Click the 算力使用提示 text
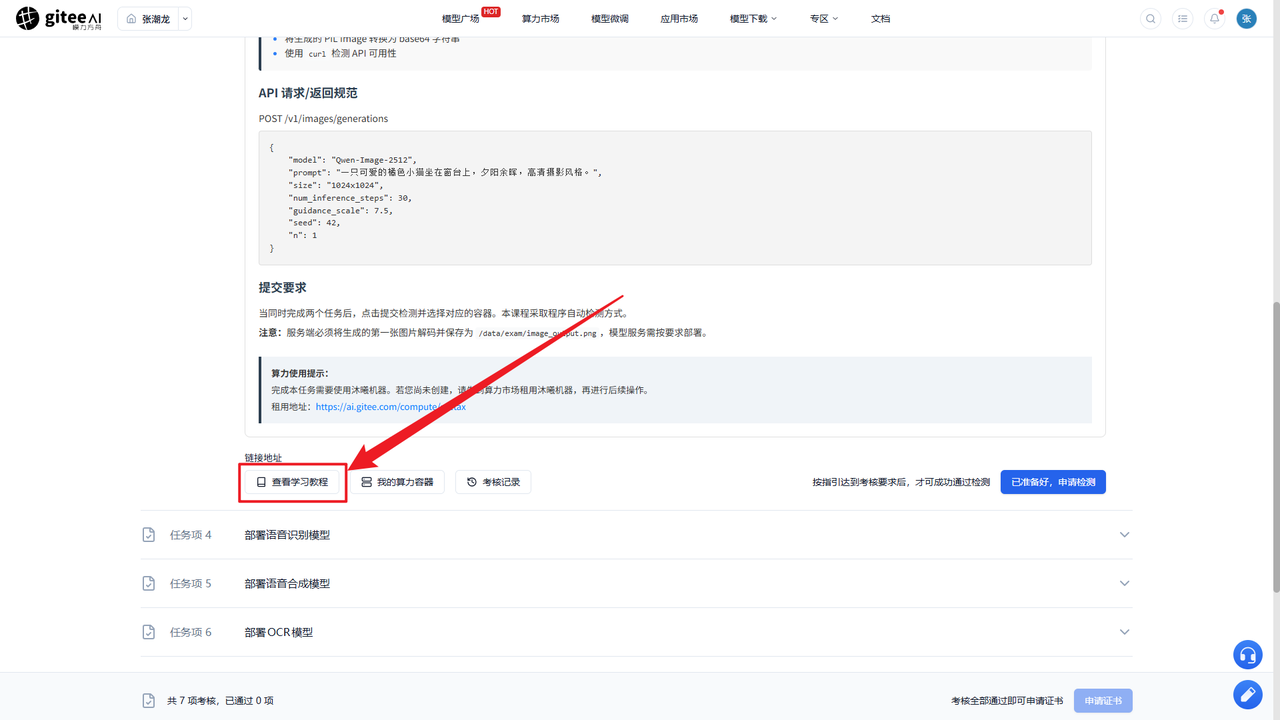The image size is (1280, 720). tap(300, 373)
